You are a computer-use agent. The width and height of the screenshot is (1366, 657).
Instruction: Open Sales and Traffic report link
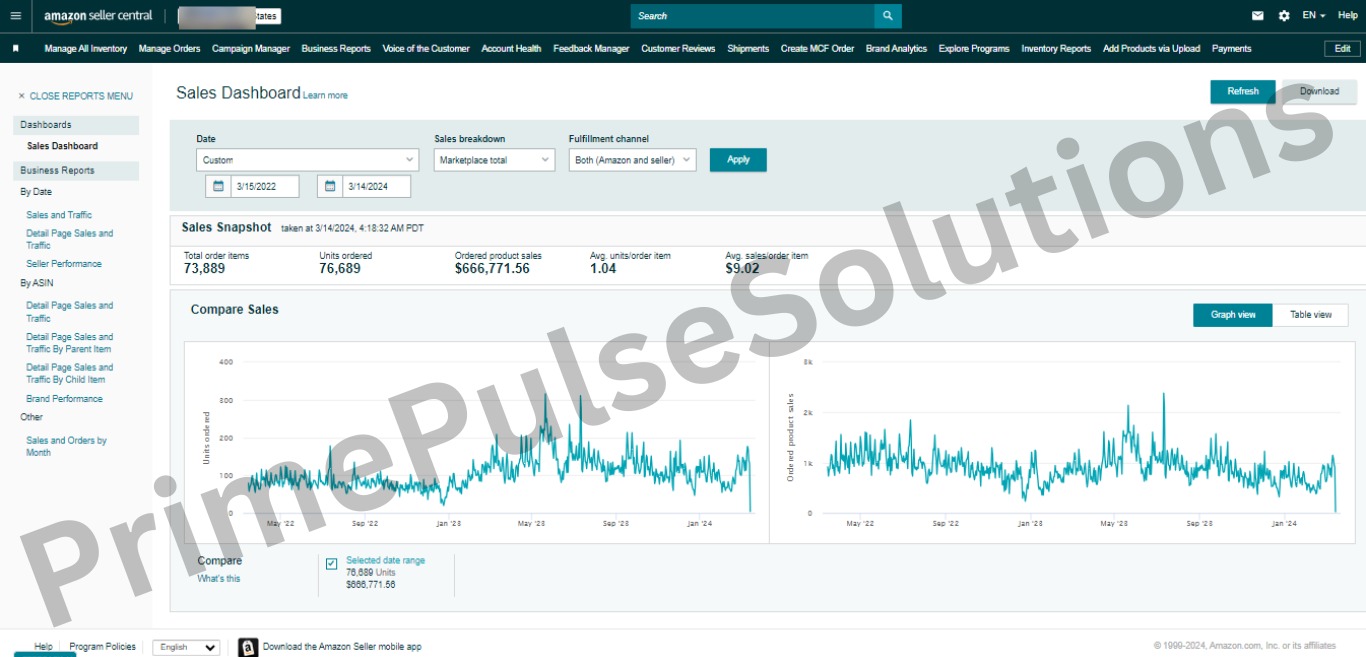[59, 215]
